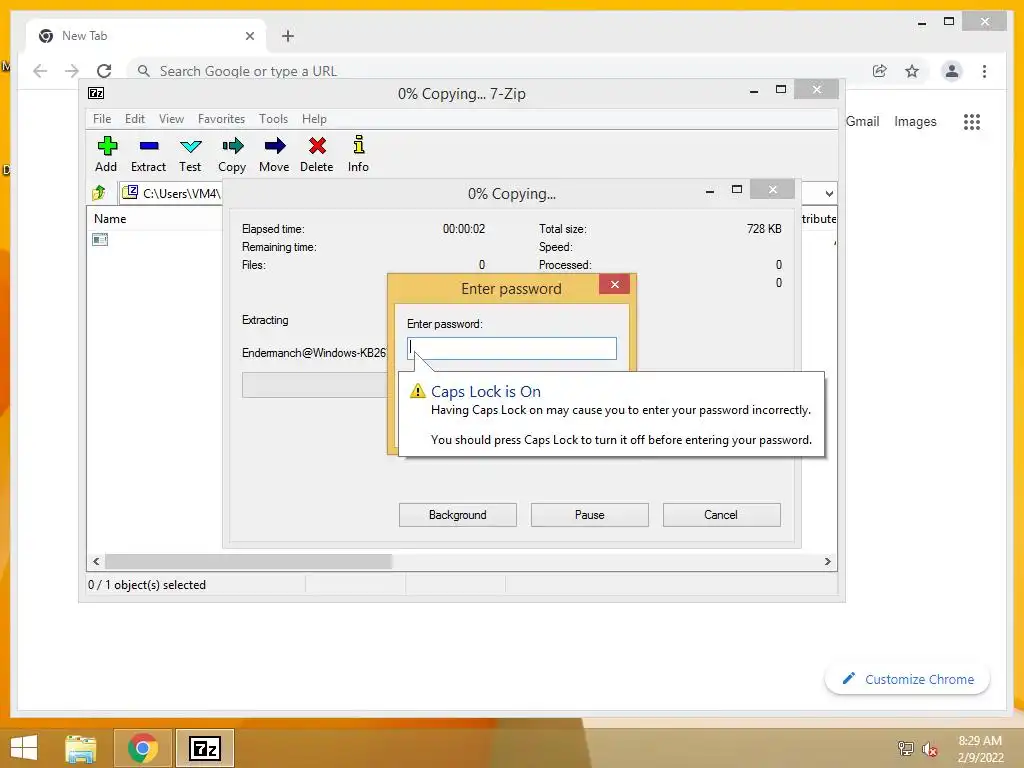Cancel the copying operation

click(x=722, y=515)
